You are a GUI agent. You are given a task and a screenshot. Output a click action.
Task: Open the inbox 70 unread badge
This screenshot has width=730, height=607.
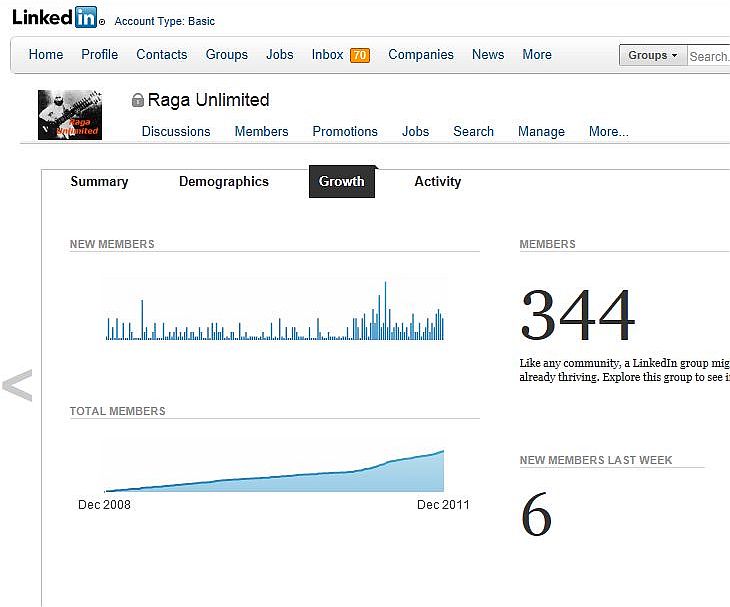click(x=359, y=55)
